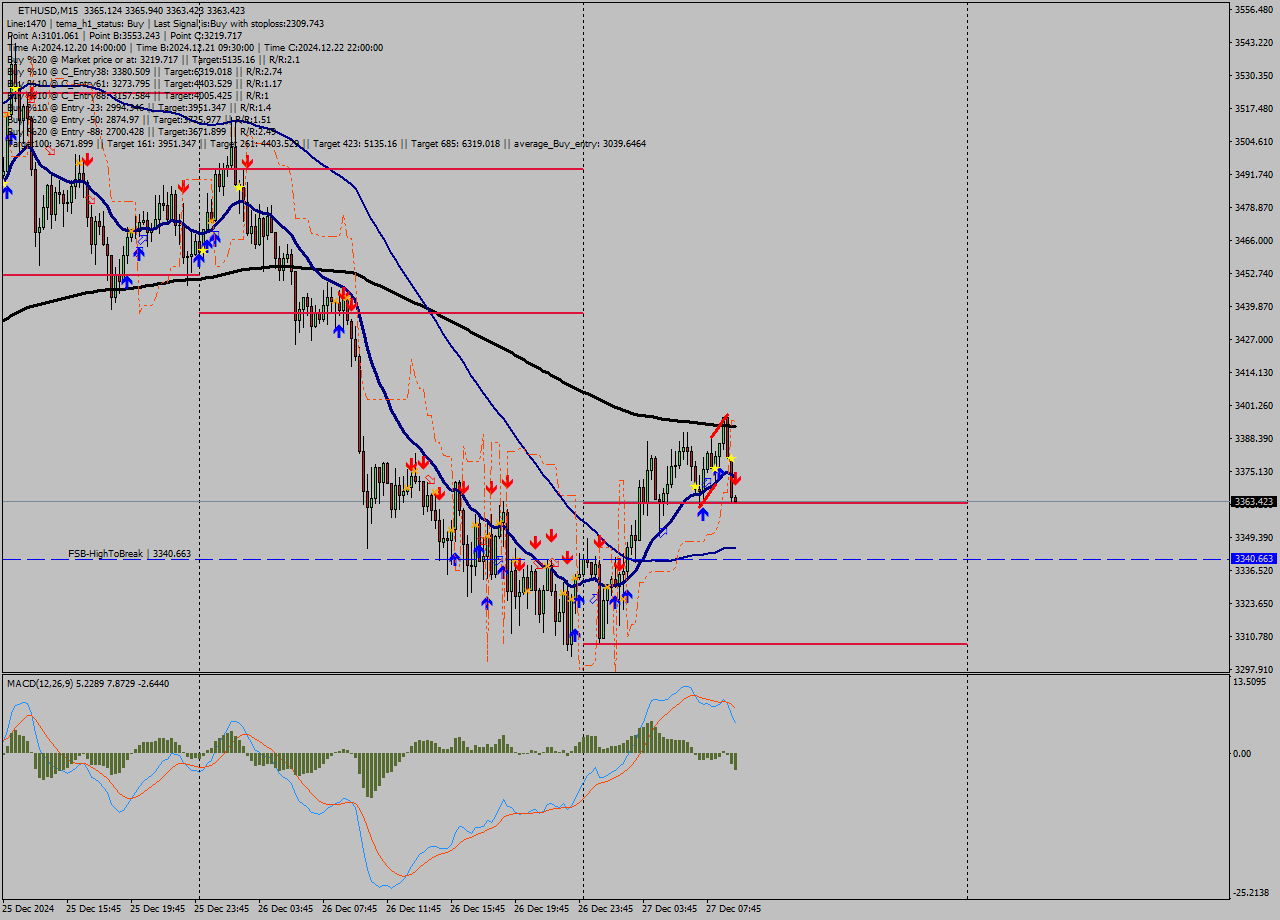Click price scale value 3491.740
The image size is (1280, 920).
tap(1253, 175)
